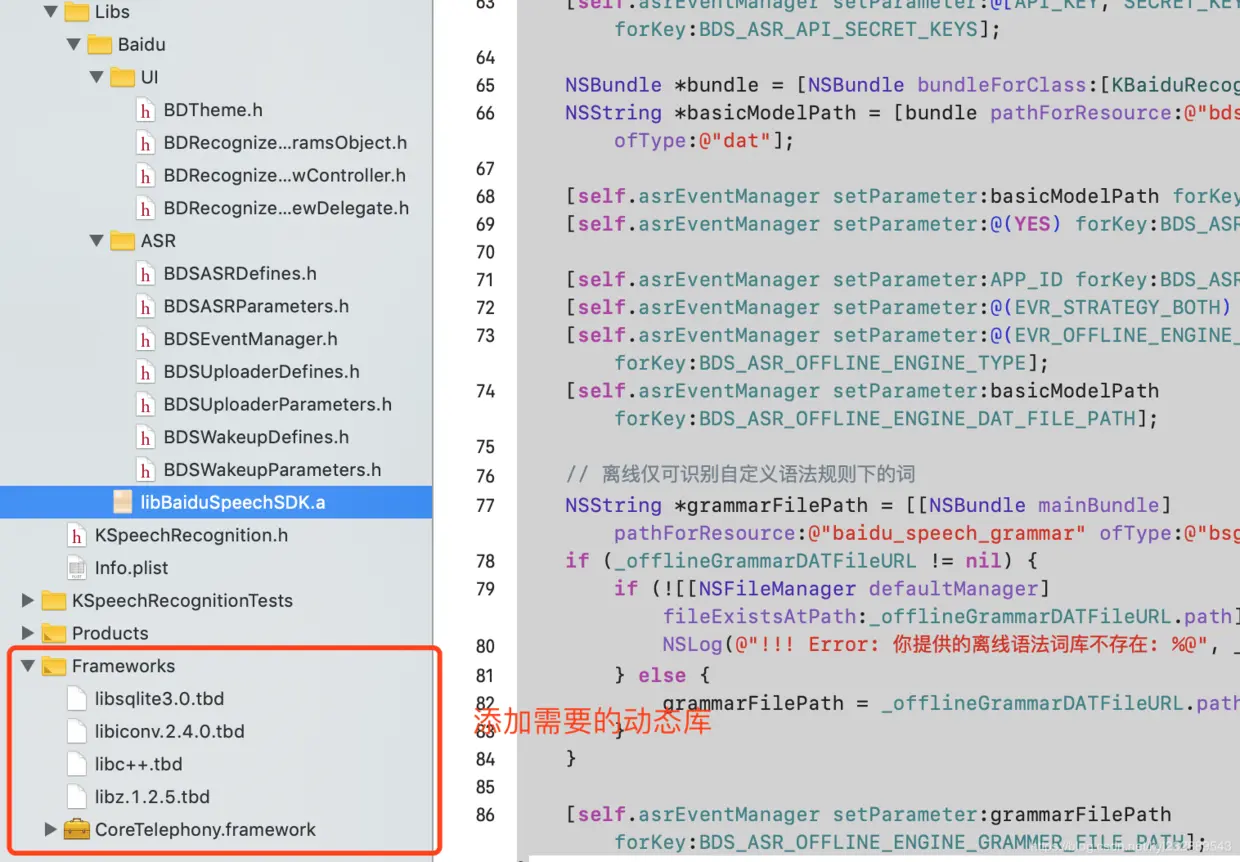Click header icon of BDSASRDefines.h
This screenshot has width=1240, height=862.
click(146, 274)
